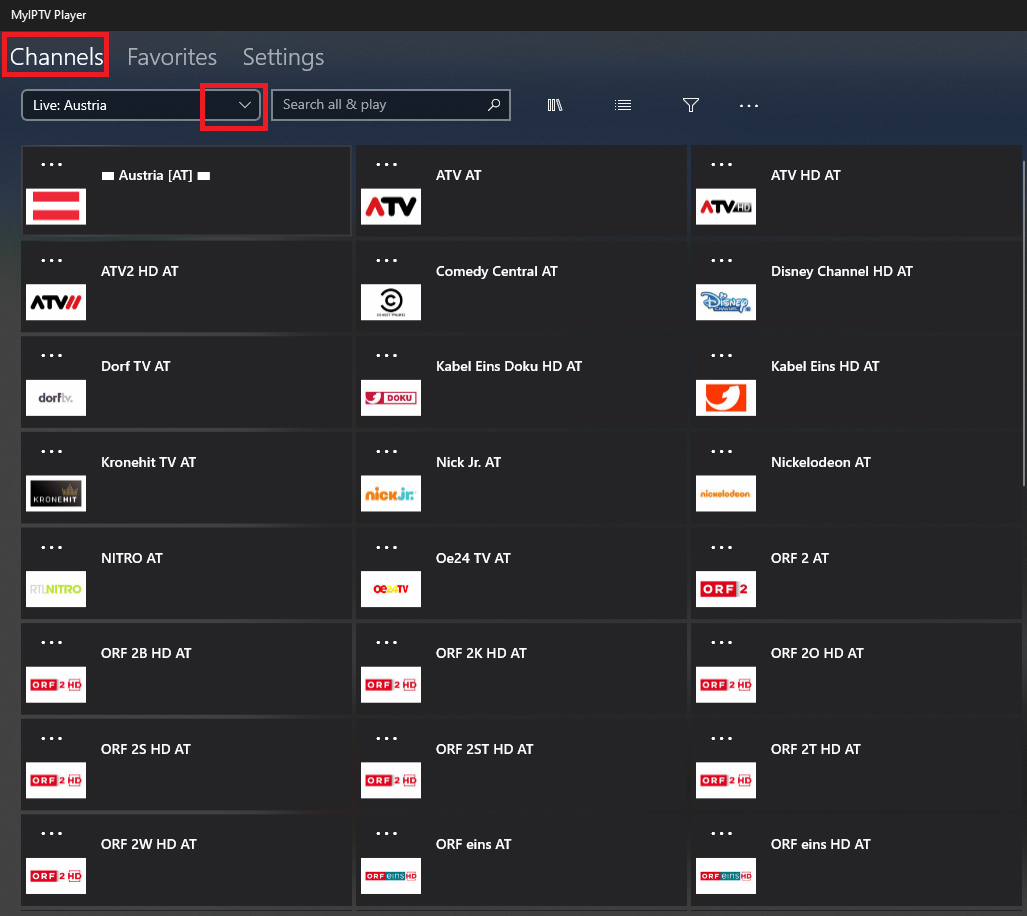The height and width of the screenshot is (916, 1027).
Task: Switch to list view icon
Action: [x=623, y=105]
